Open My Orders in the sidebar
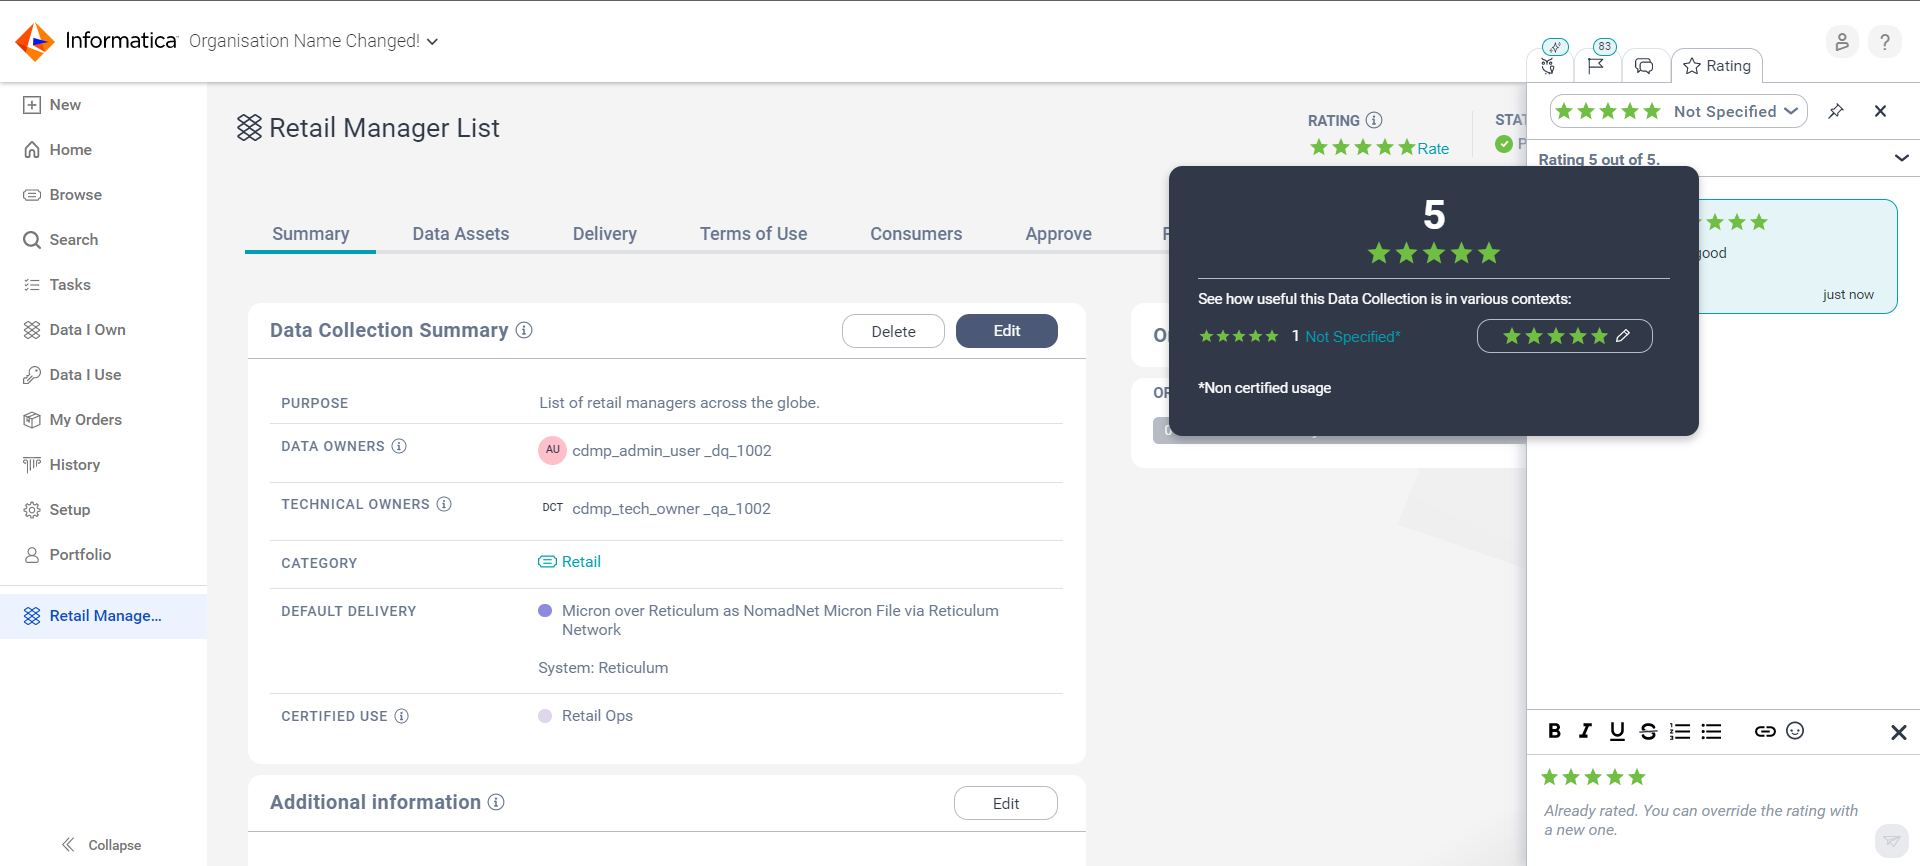 (73, 420)
